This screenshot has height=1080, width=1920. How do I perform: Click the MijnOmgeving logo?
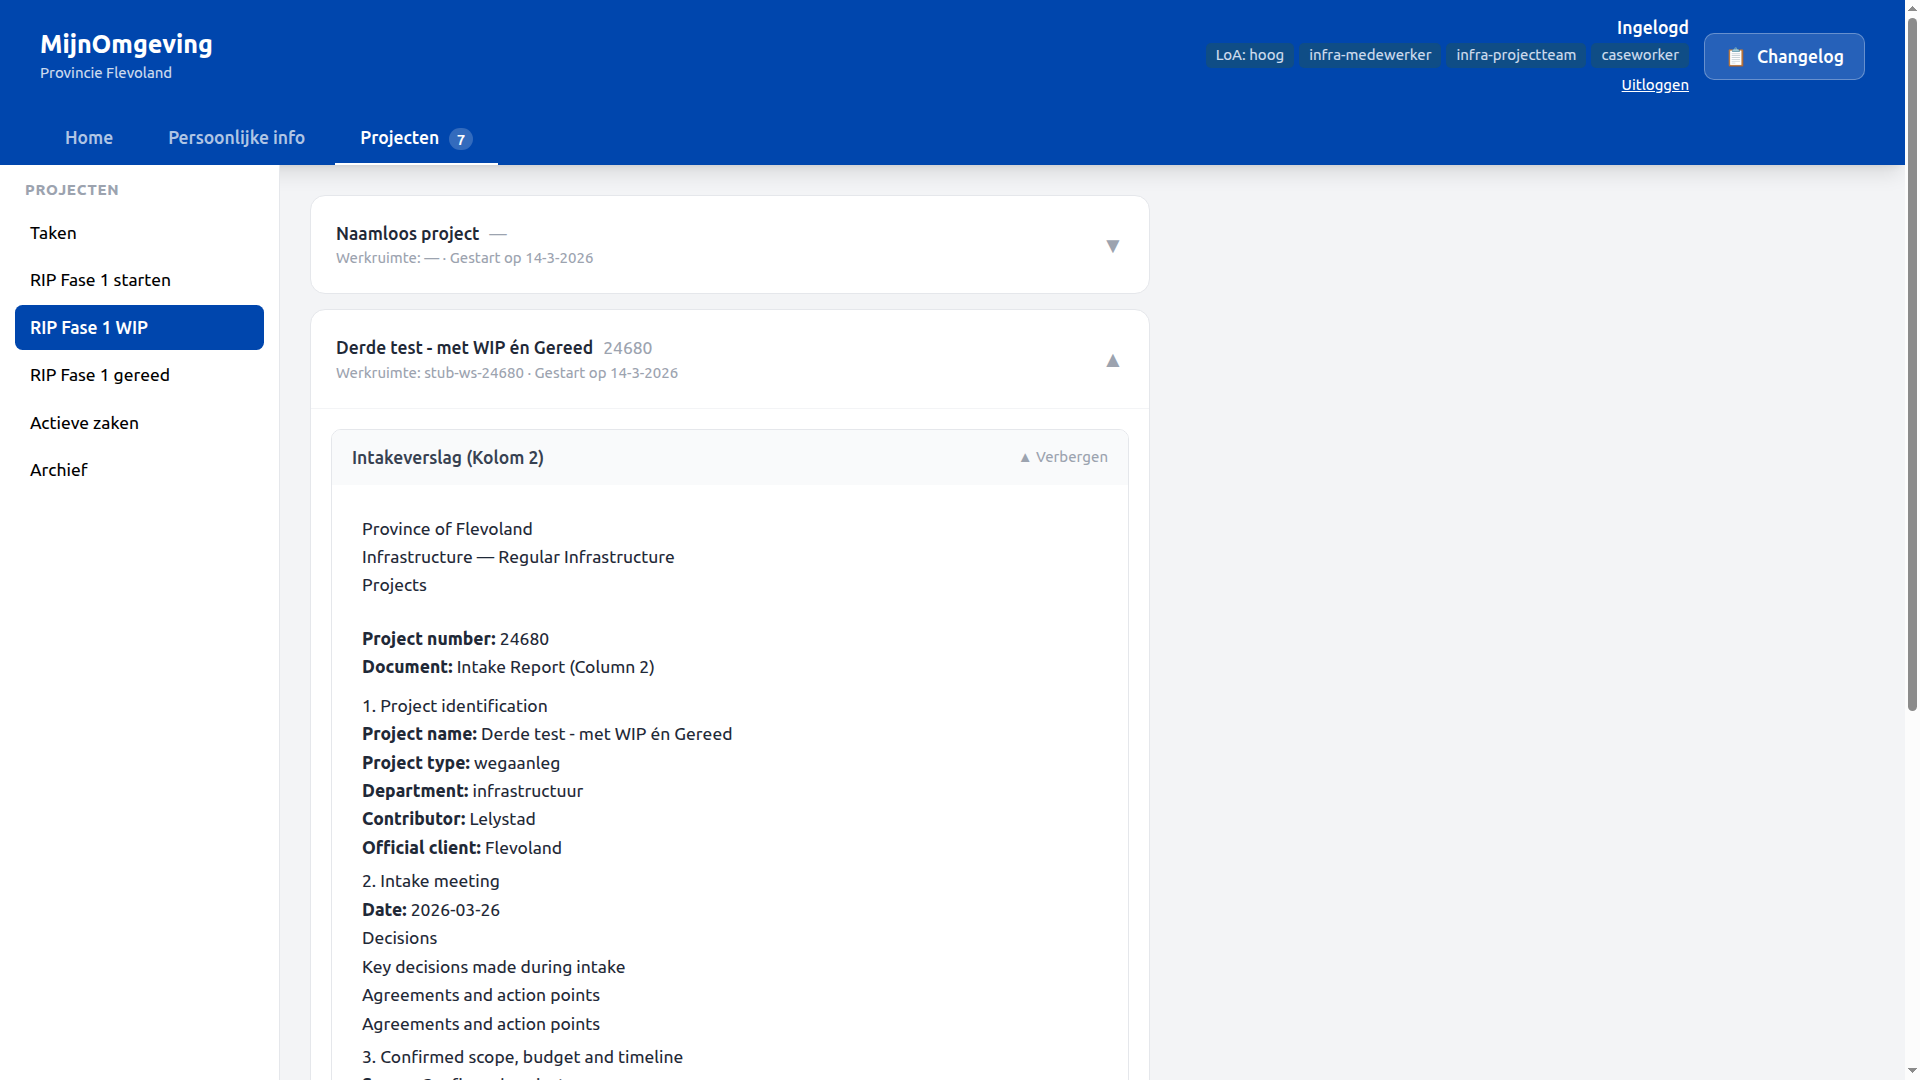[126, 44]
